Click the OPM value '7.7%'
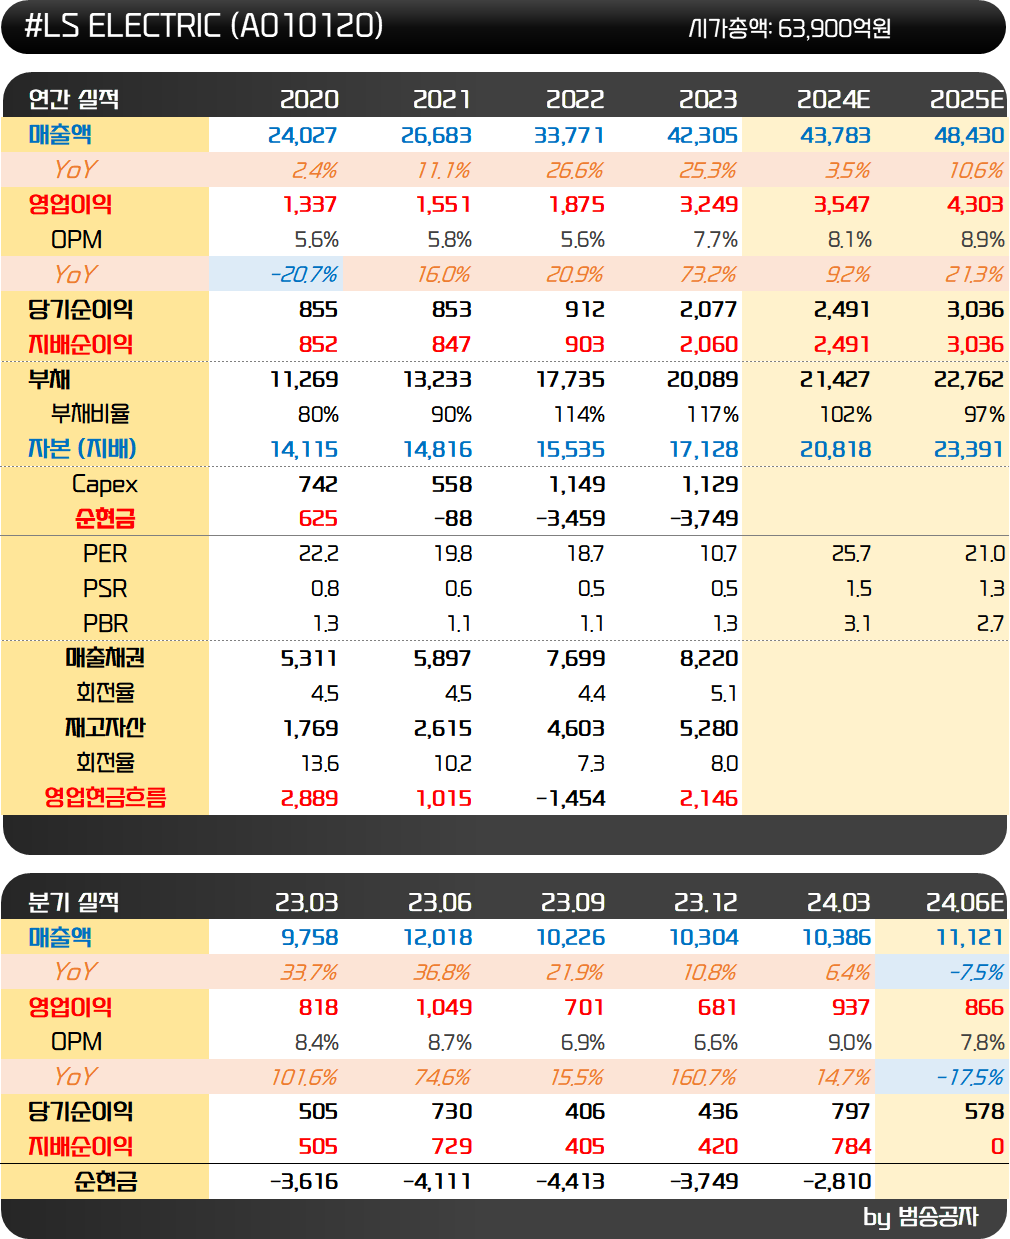 pyautogui.click(x=716, y=240)
